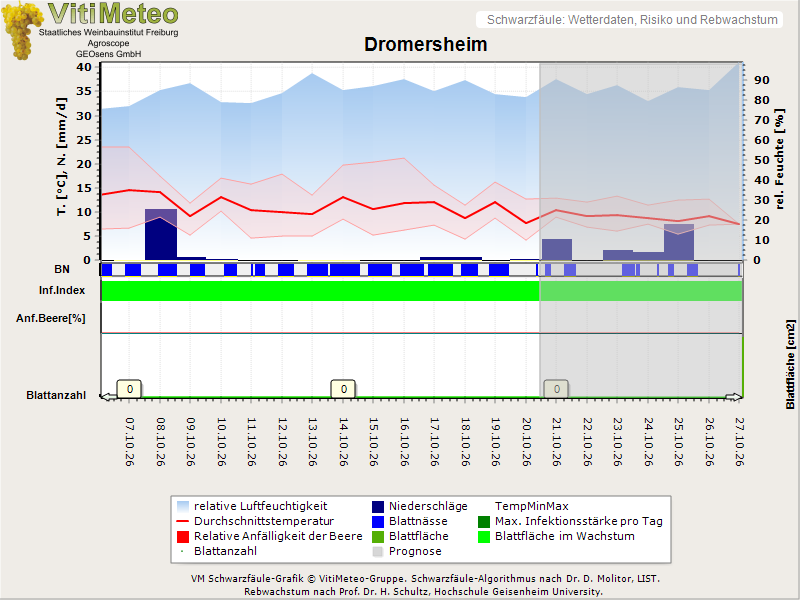Click the Blattnässe blue legend swatch
Viewport: 800px width, 600px height.
(378, 521)
